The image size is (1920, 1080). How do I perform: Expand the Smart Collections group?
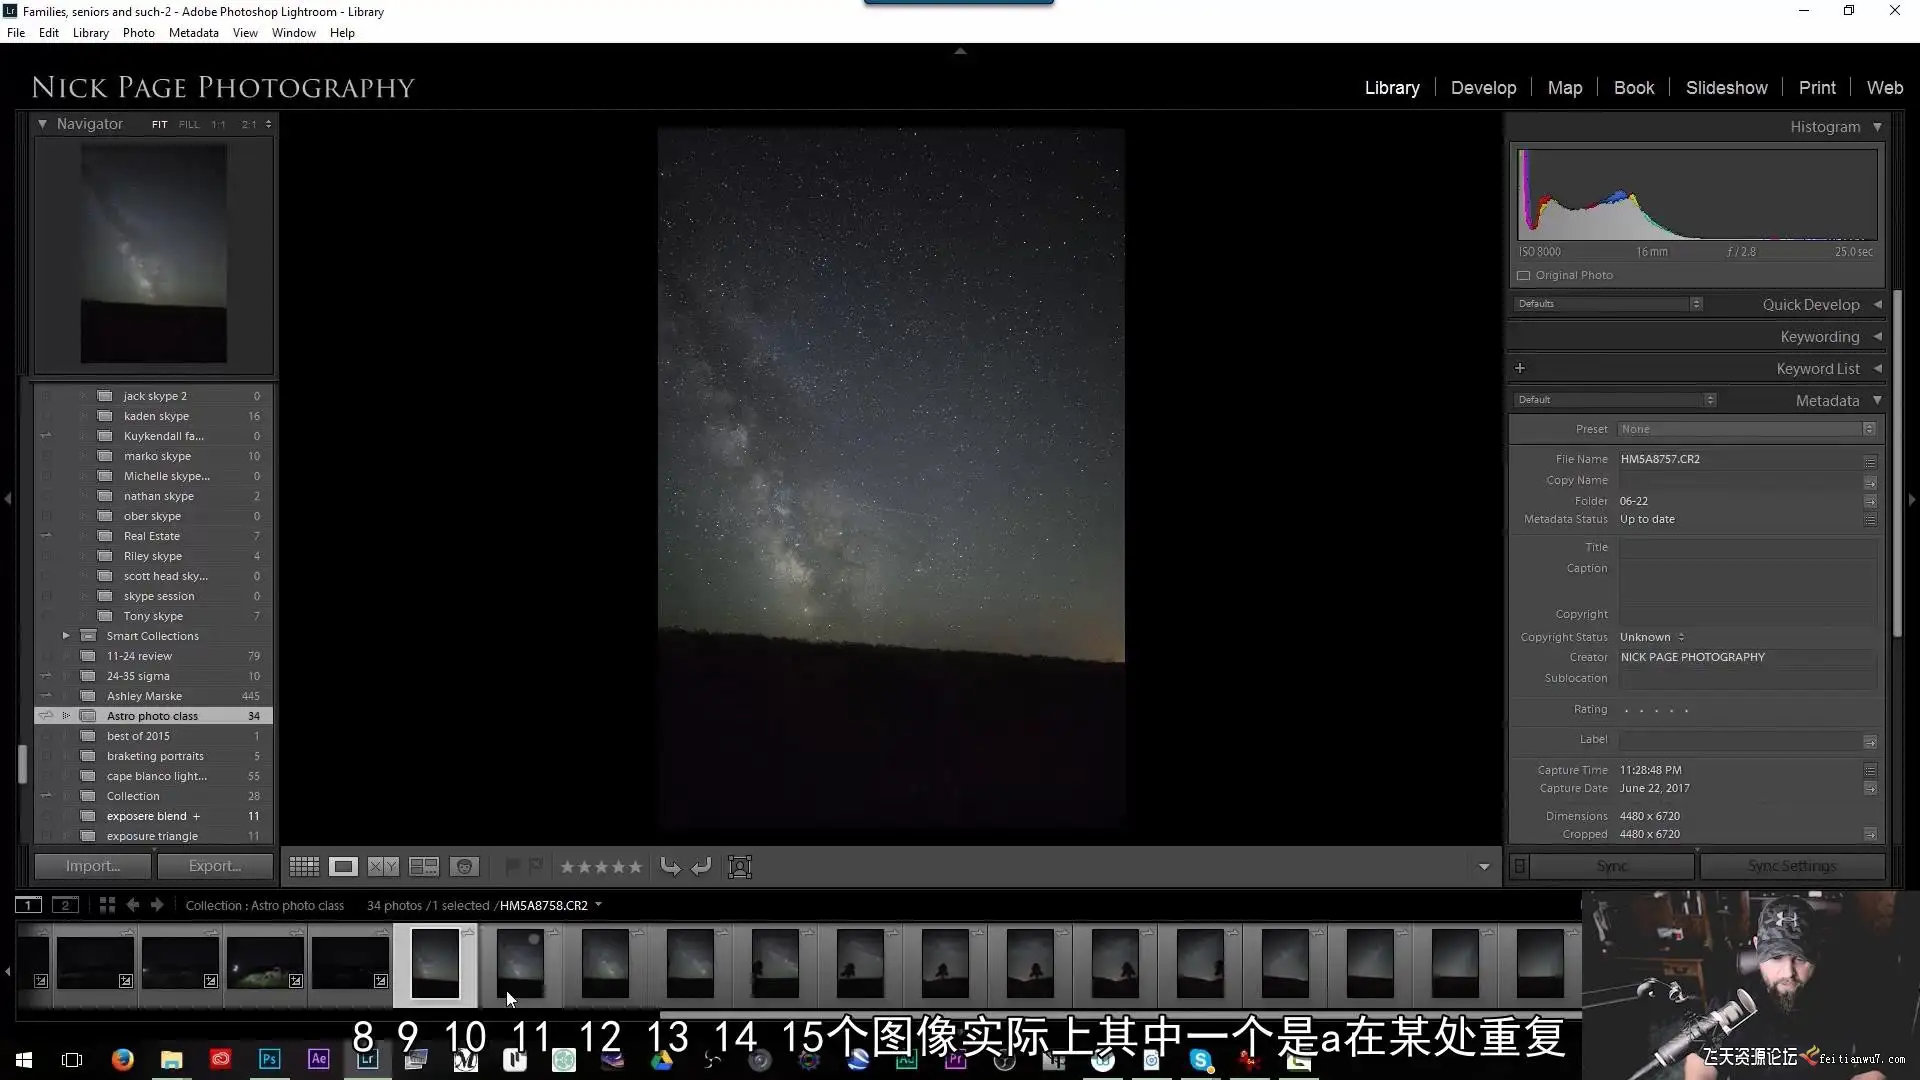66,636
